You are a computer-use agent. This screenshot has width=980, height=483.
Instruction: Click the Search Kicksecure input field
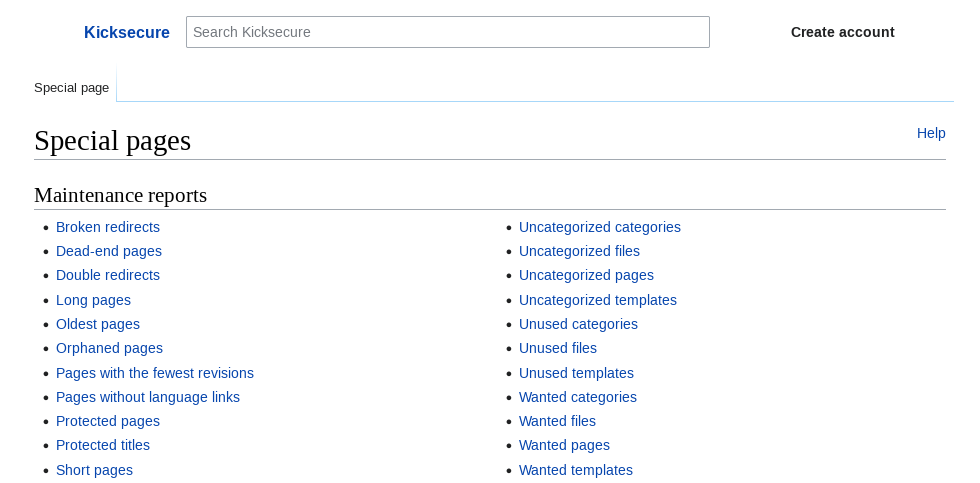pos(447,32)
